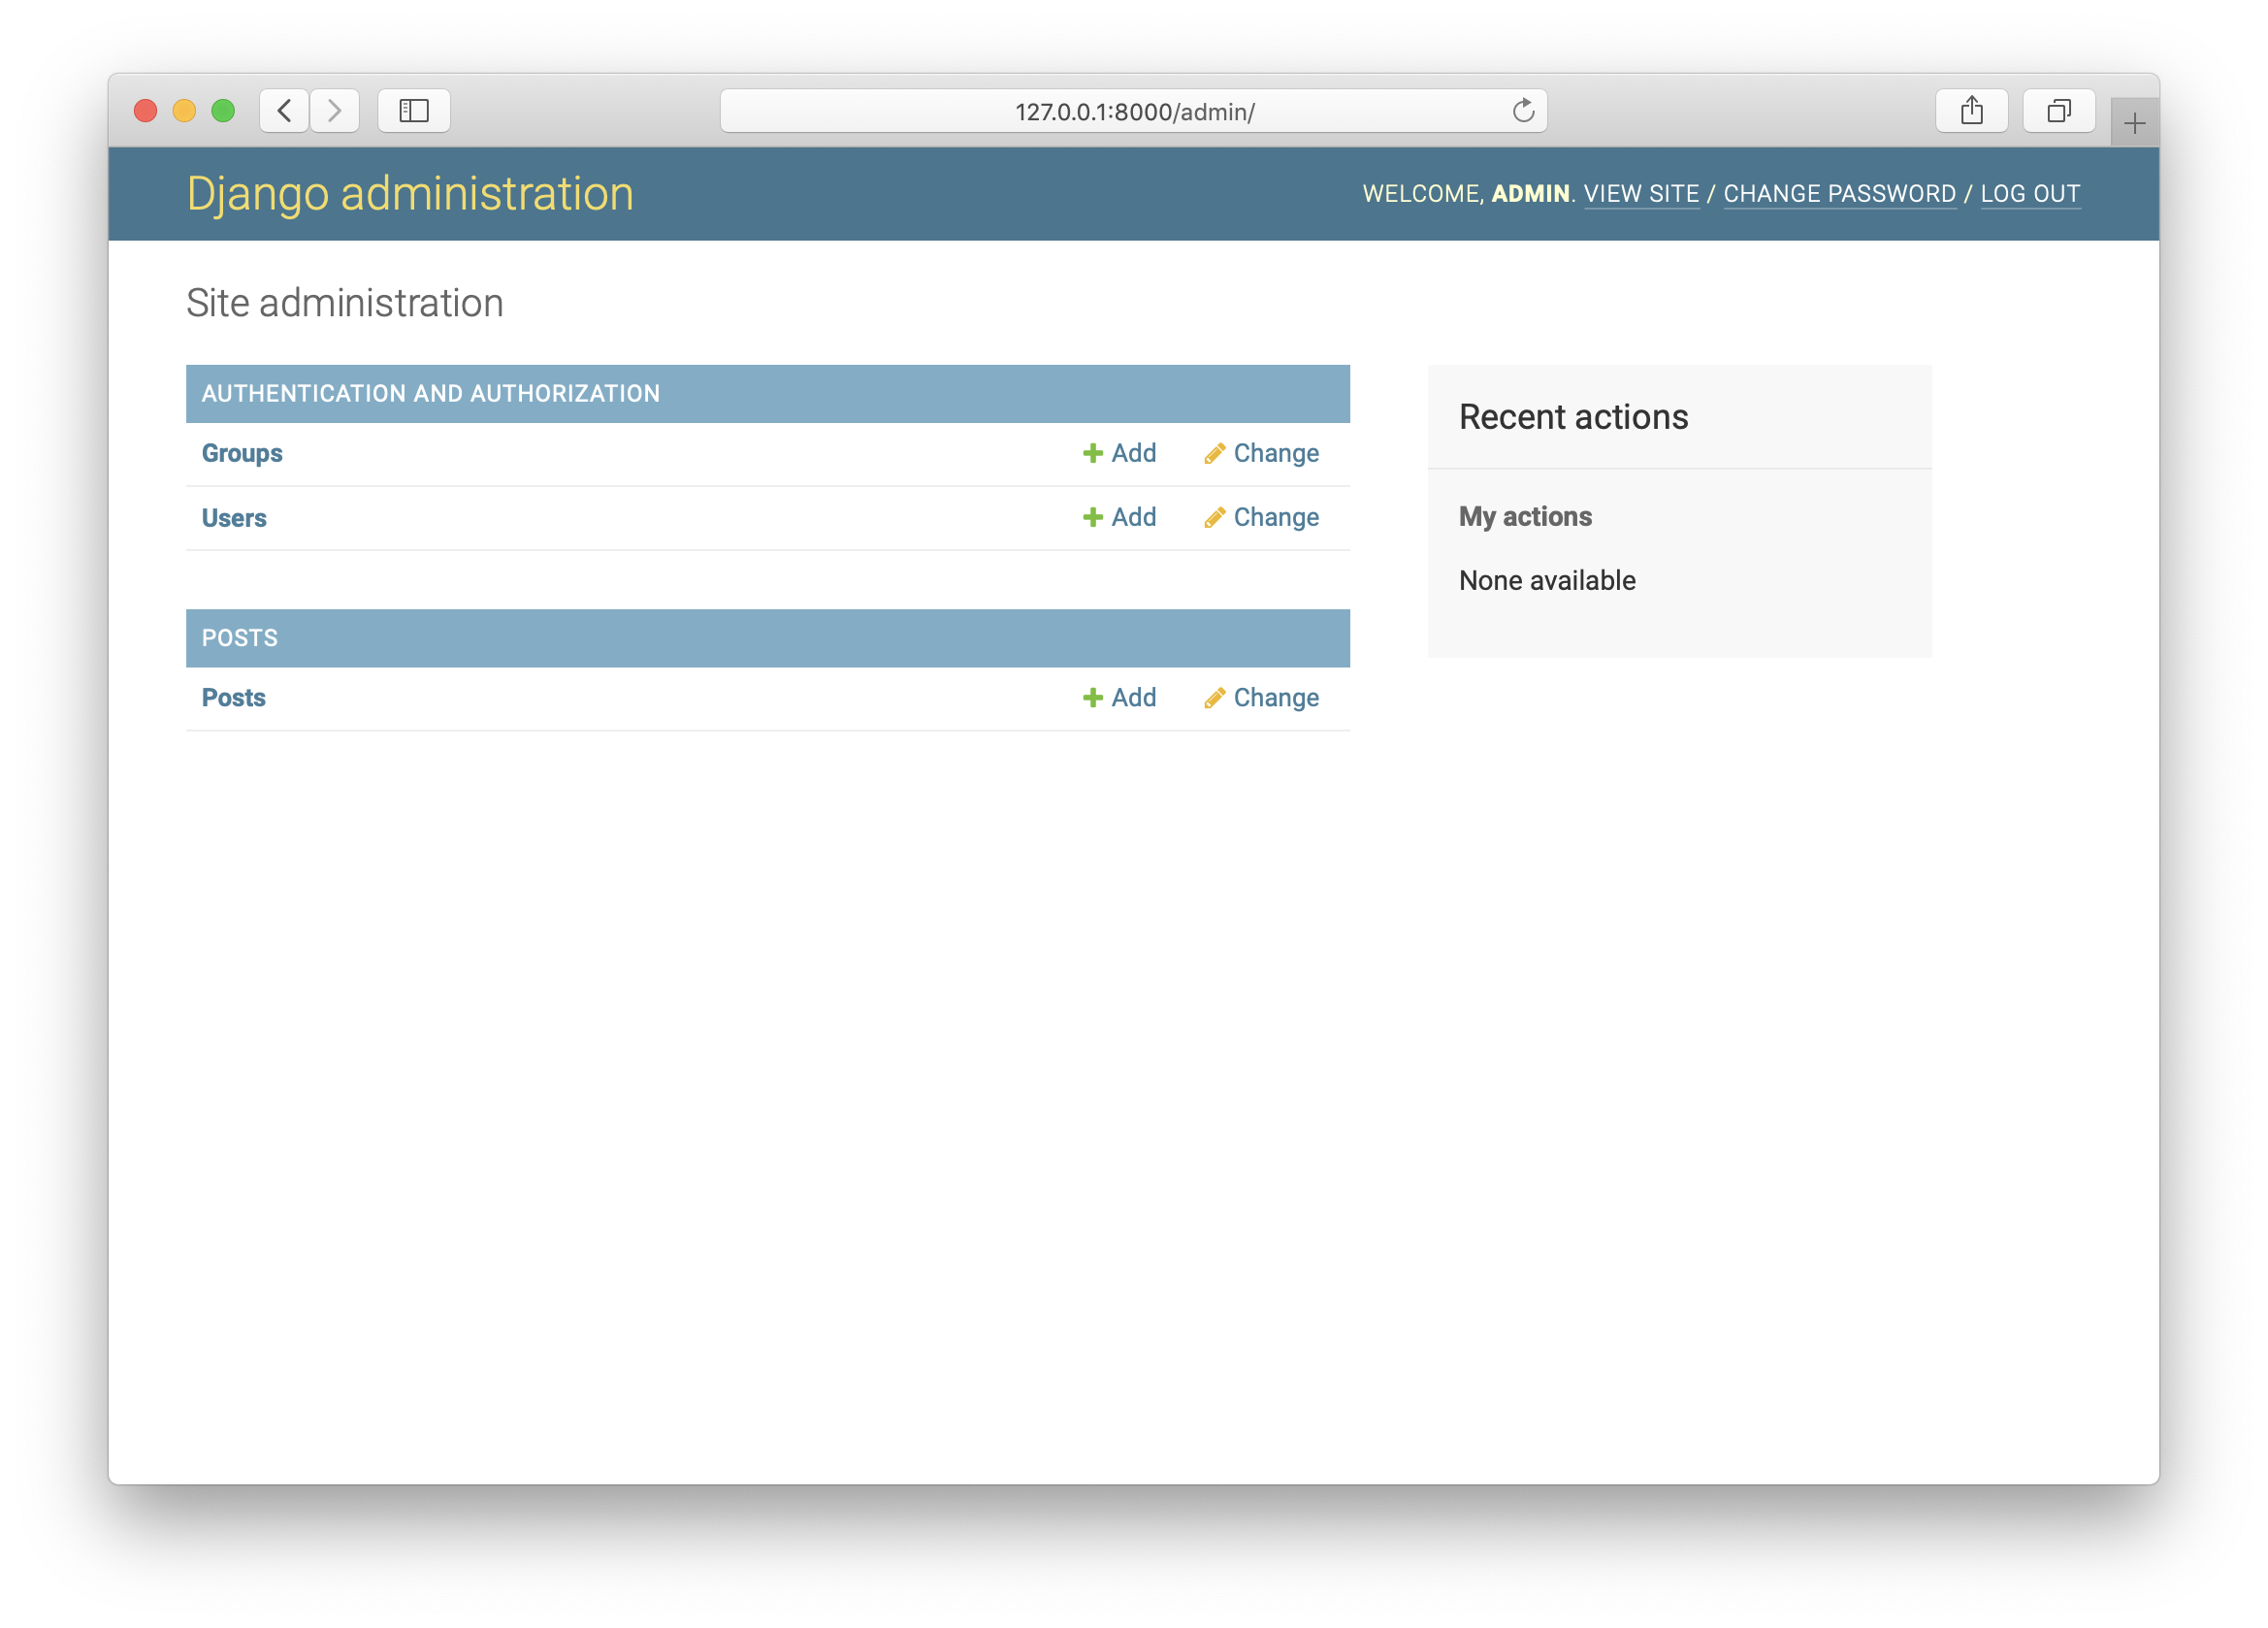Click the pencil icon in Groups row
This screenshot has width=2268, height=1628.
pyautogui.click(x=1214, y=454)
